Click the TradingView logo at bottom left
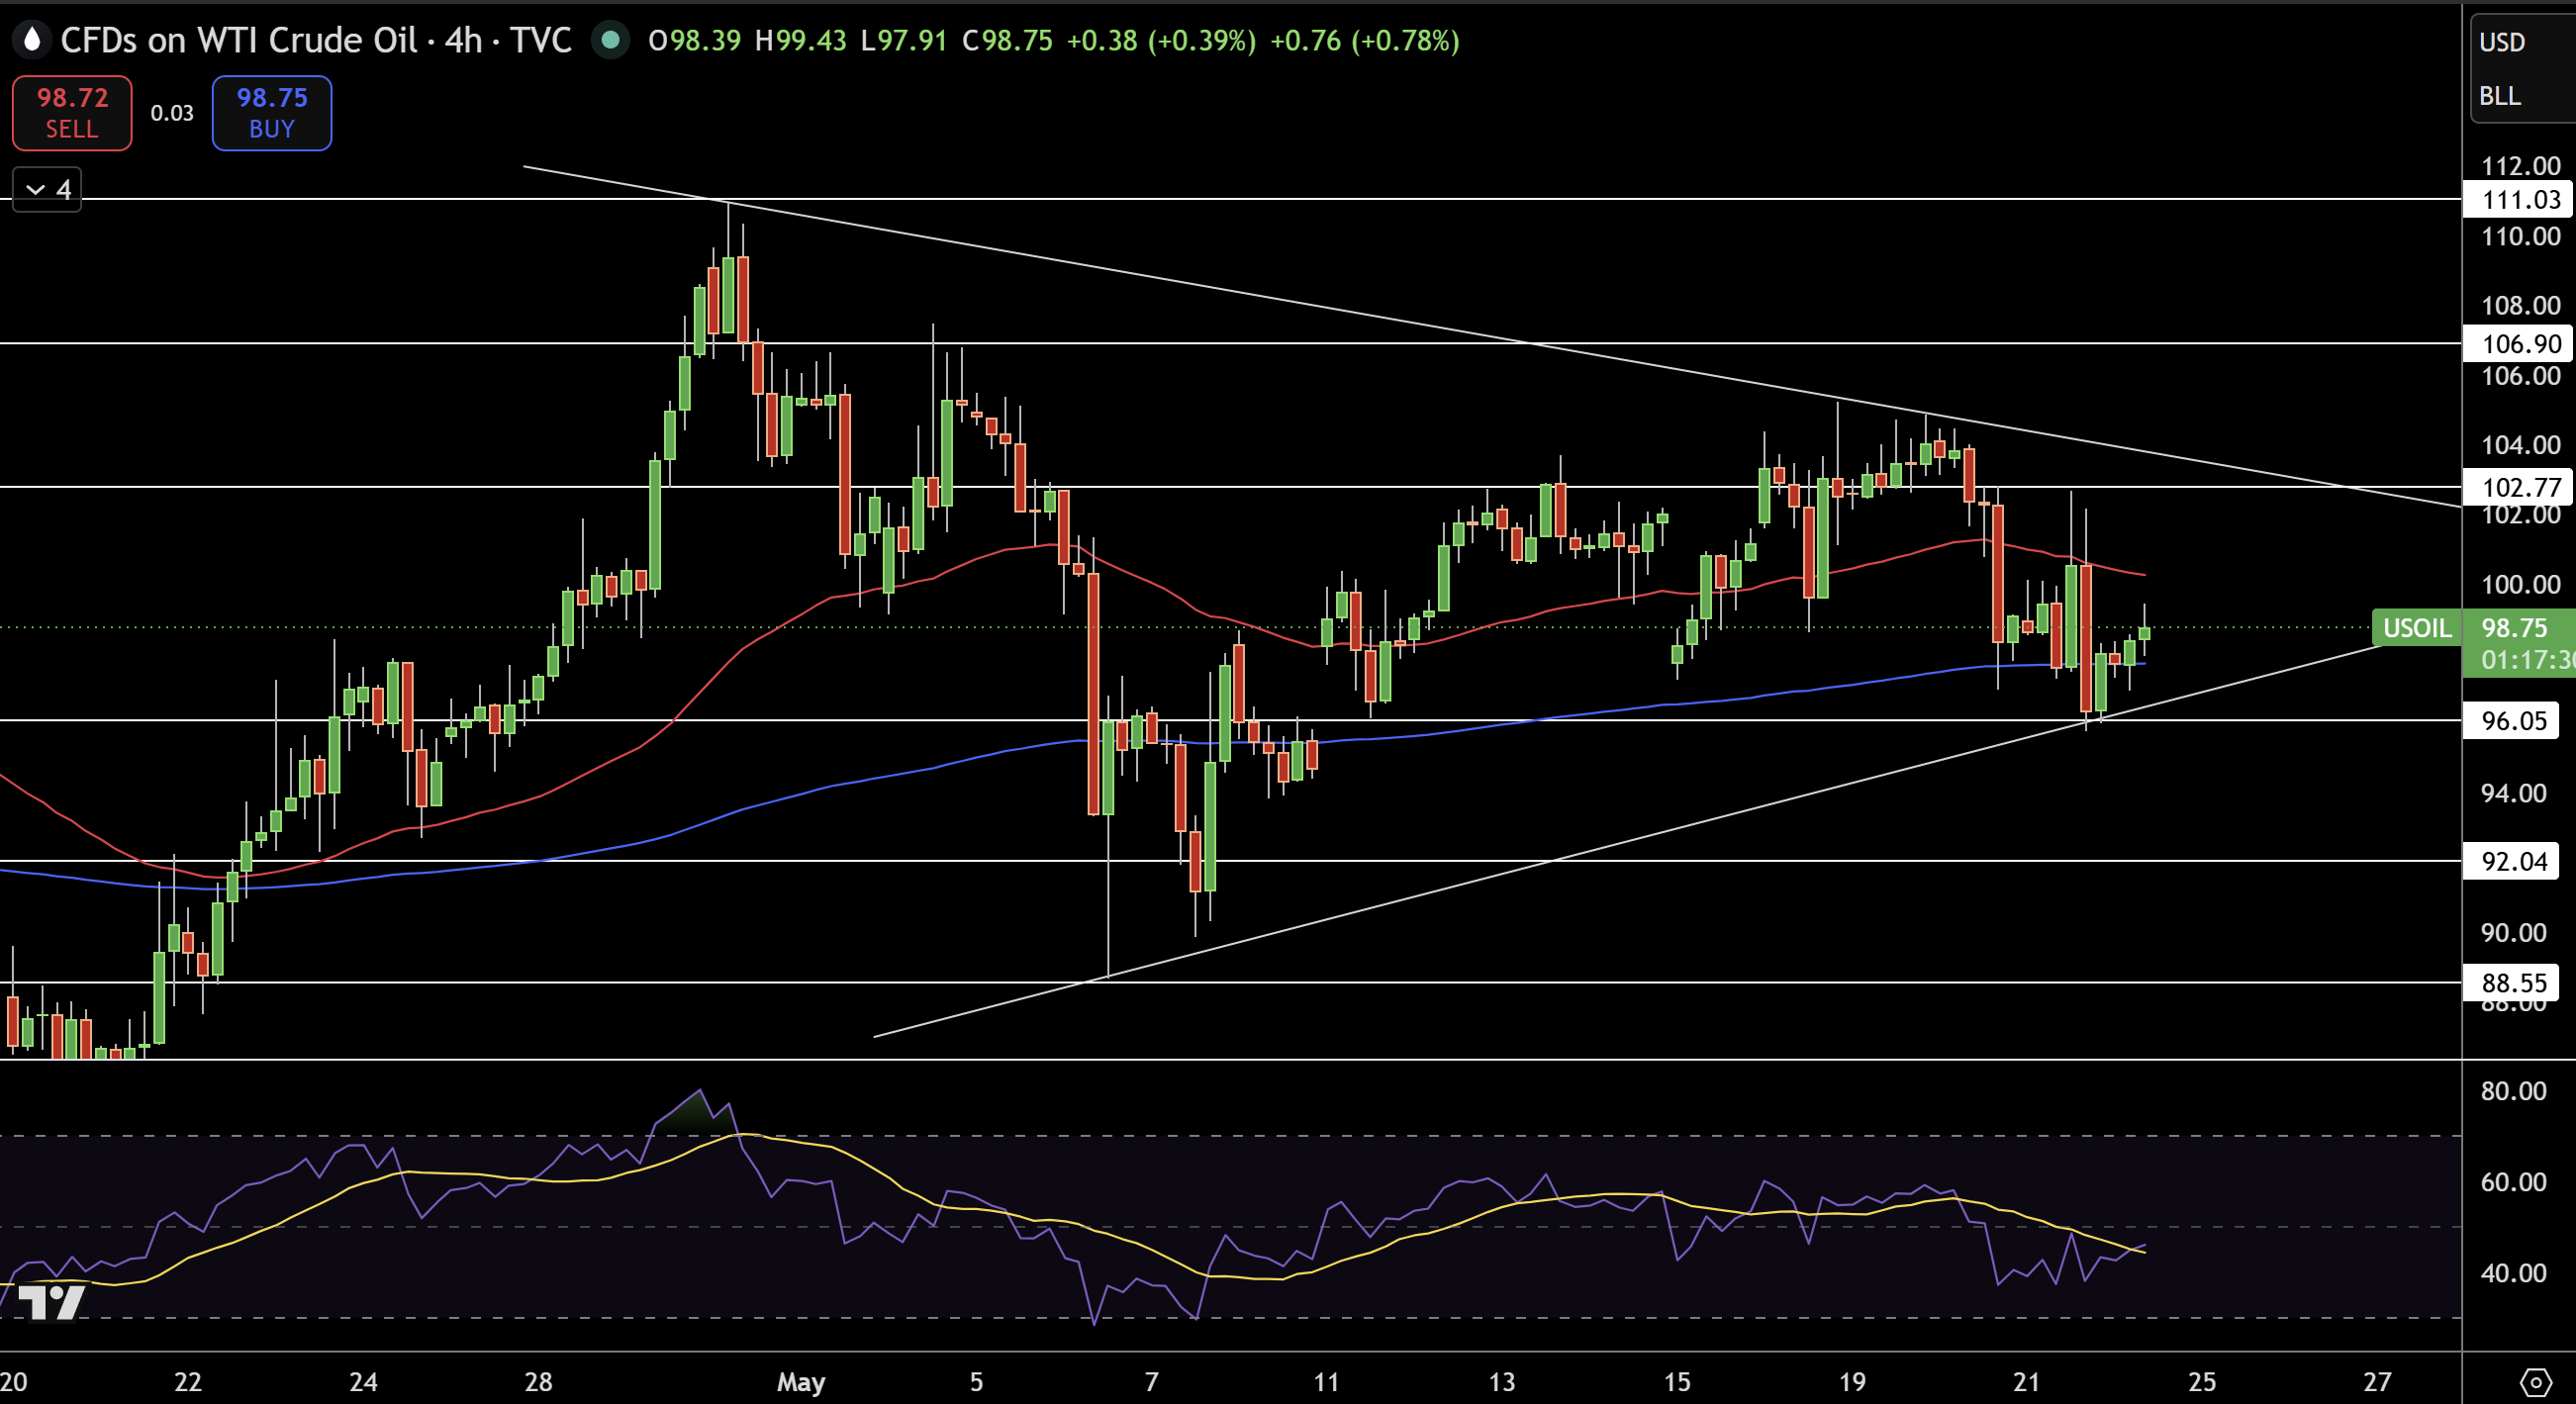2576x1404 pixels. (51, 1302)
